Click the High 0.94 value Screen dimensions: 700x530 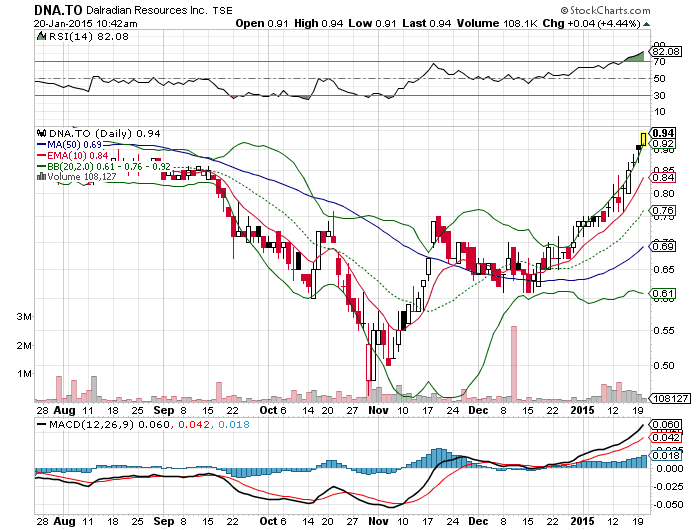318,24
